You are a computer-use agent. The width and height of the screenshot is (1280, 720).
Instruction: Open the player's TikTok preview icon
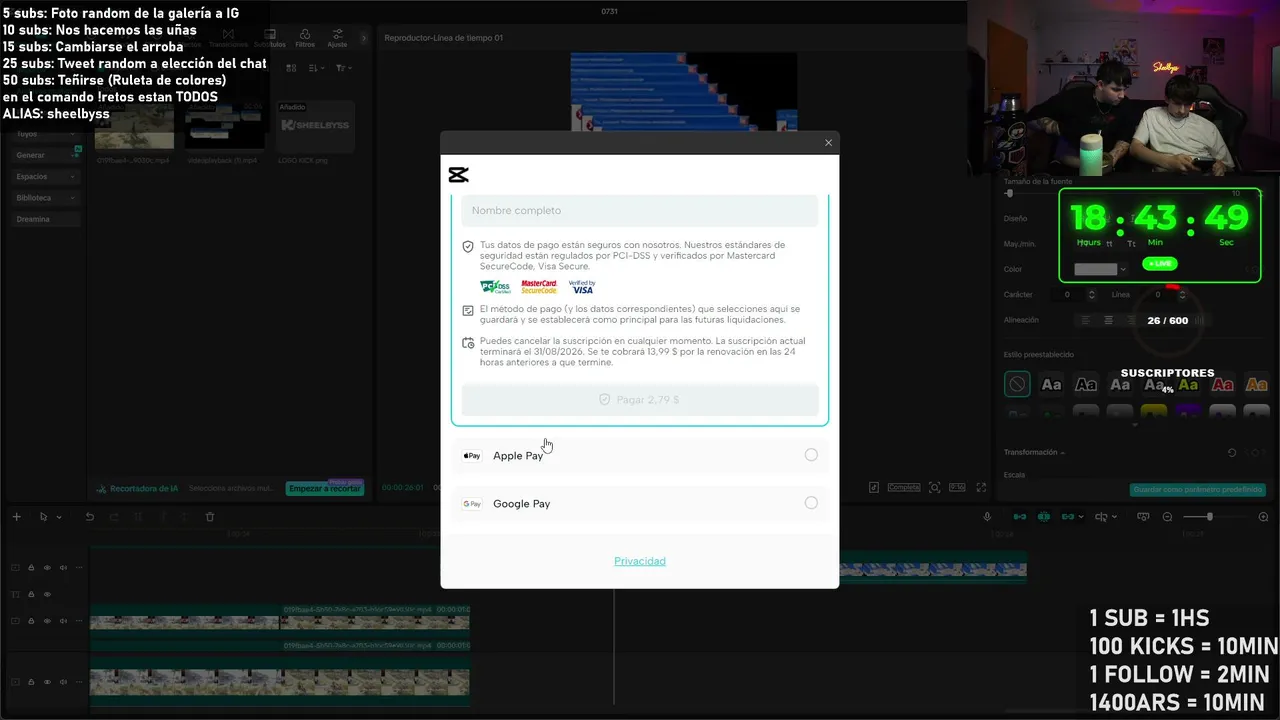(x=874, y=488)
